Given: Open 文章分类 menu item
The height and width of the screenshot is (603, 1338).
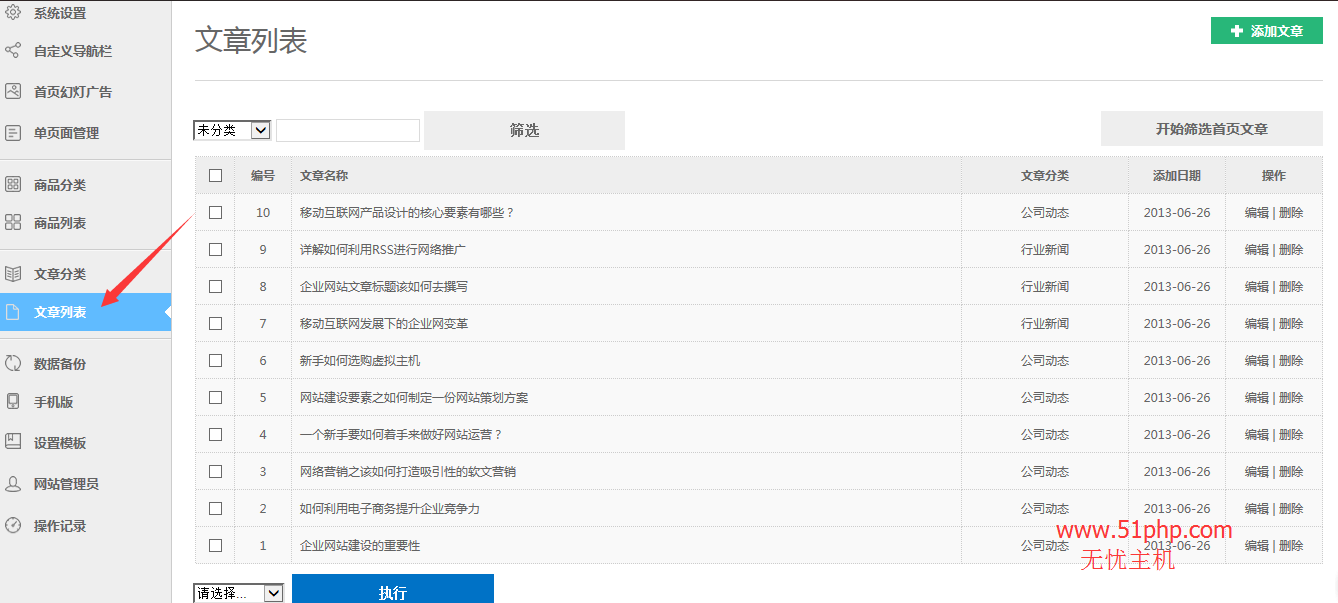Looking at the screenshot, I should pyautogui.click(x=60, y=274).
